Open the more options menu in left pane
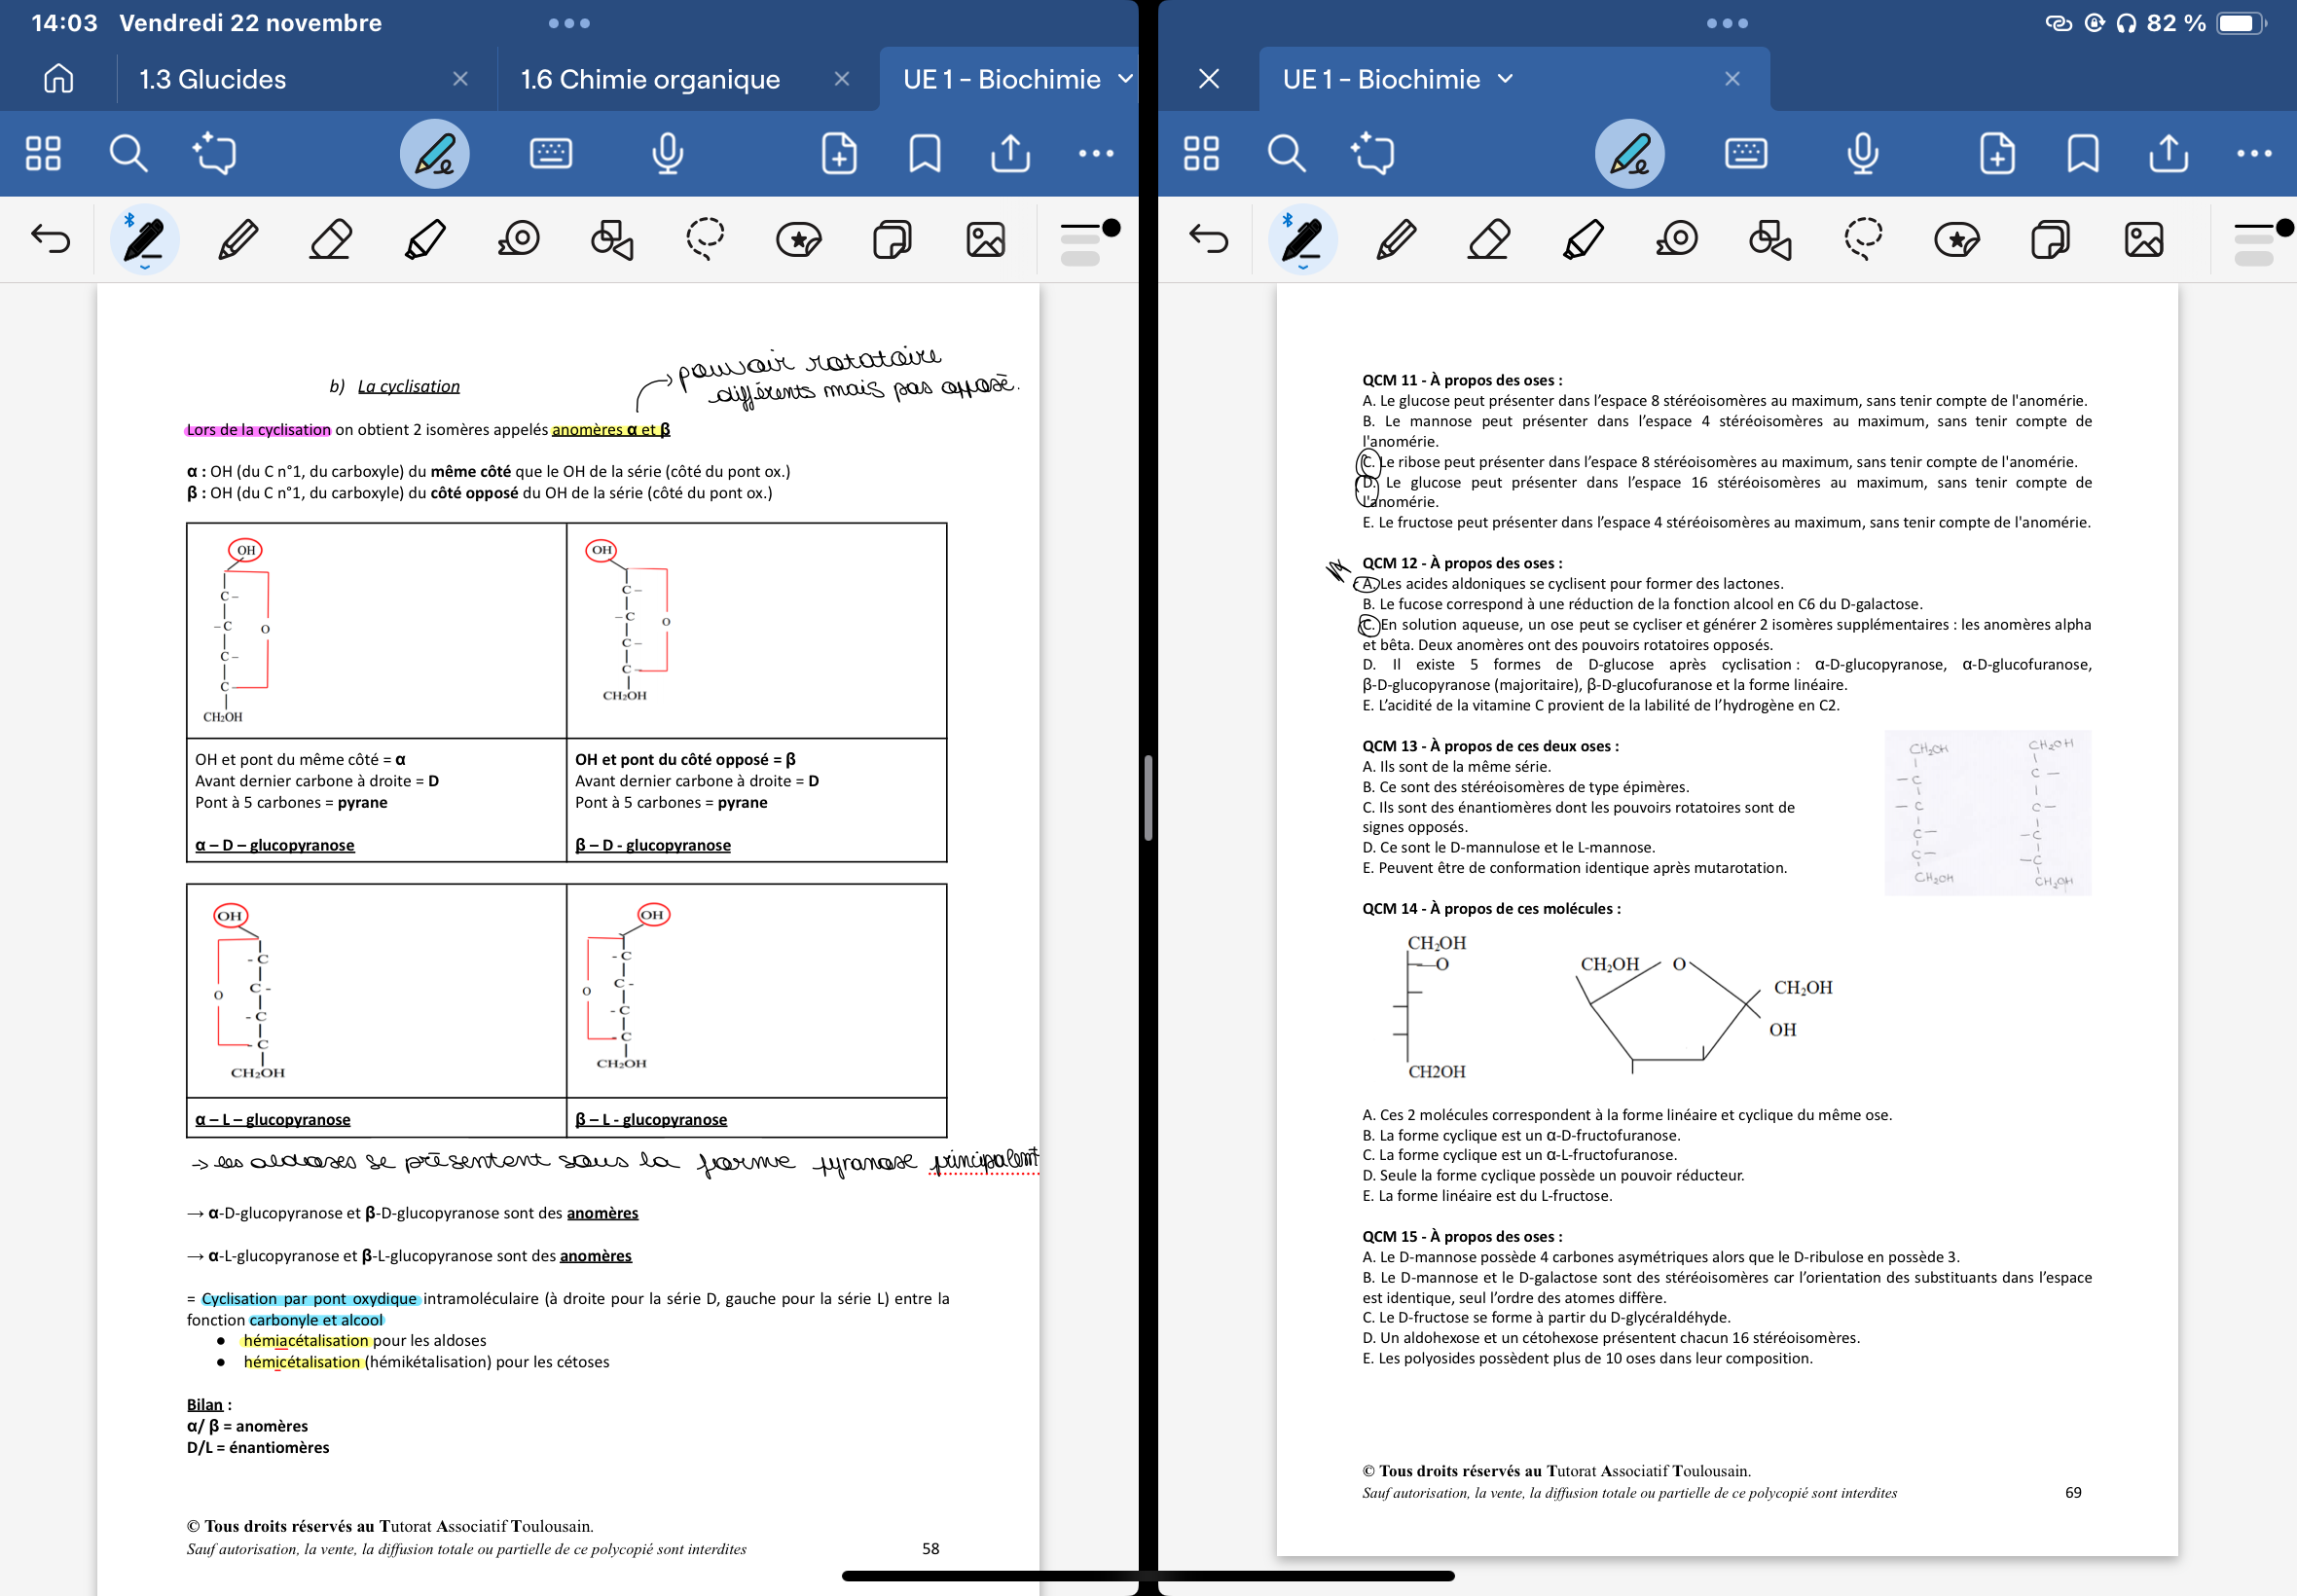The height and width of the screenshot is (1596, 2297). tap(1096, 154)
